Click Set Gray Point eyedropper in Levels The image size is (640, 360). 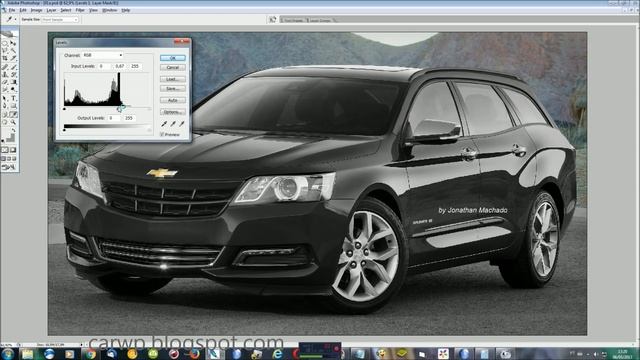point(173,123)
